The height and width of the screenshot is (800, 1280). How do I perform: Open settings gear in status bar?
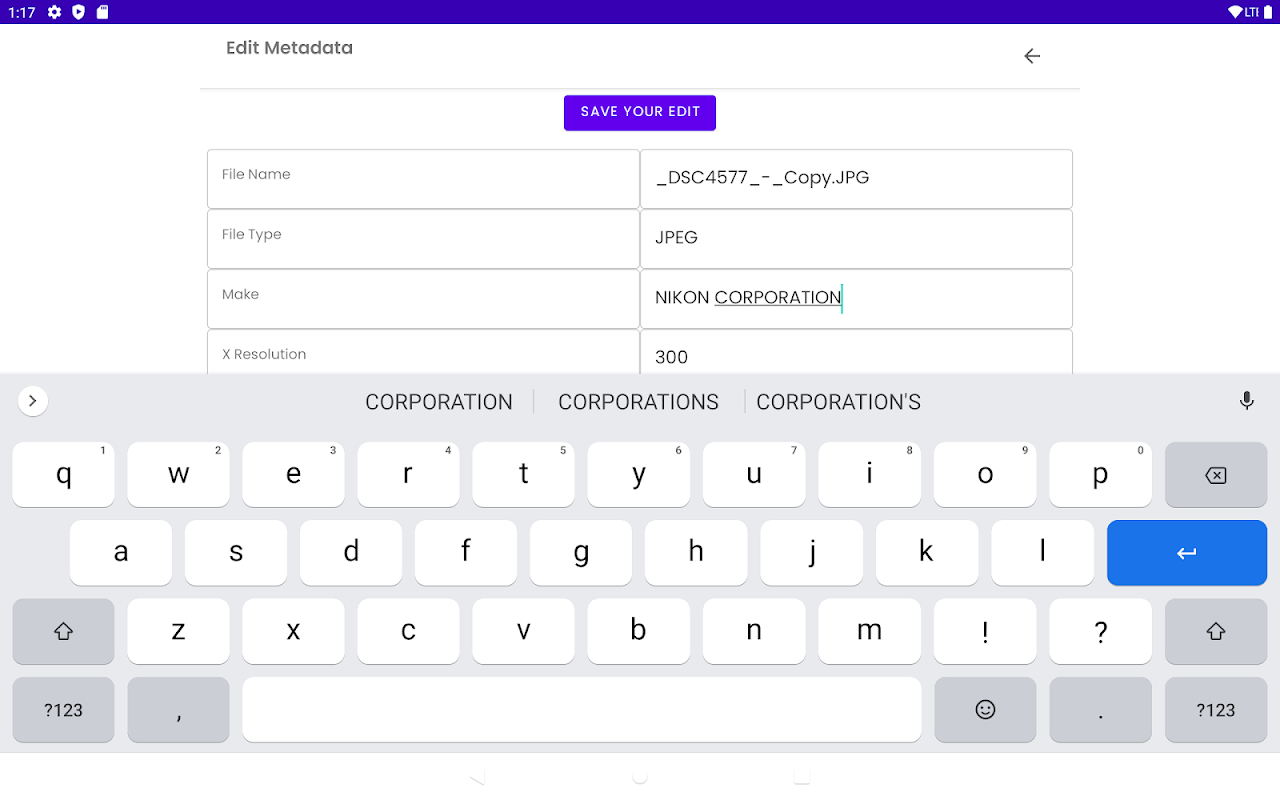point(54,12)
